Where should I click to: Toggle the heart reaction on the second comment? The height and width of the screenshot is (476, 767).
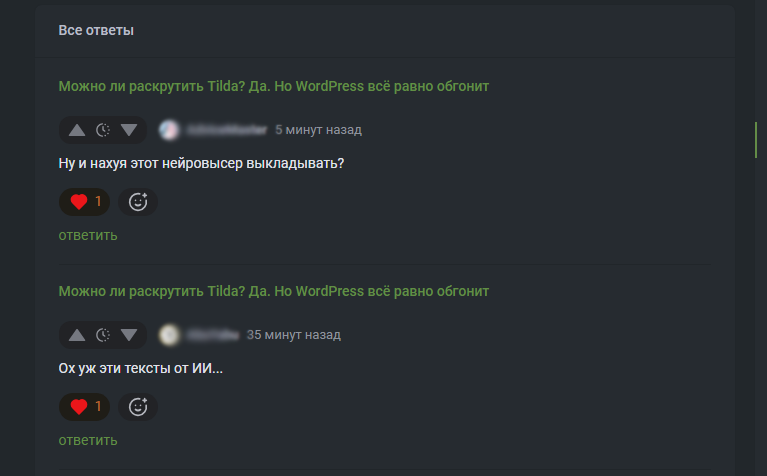(x=85, y=407)
